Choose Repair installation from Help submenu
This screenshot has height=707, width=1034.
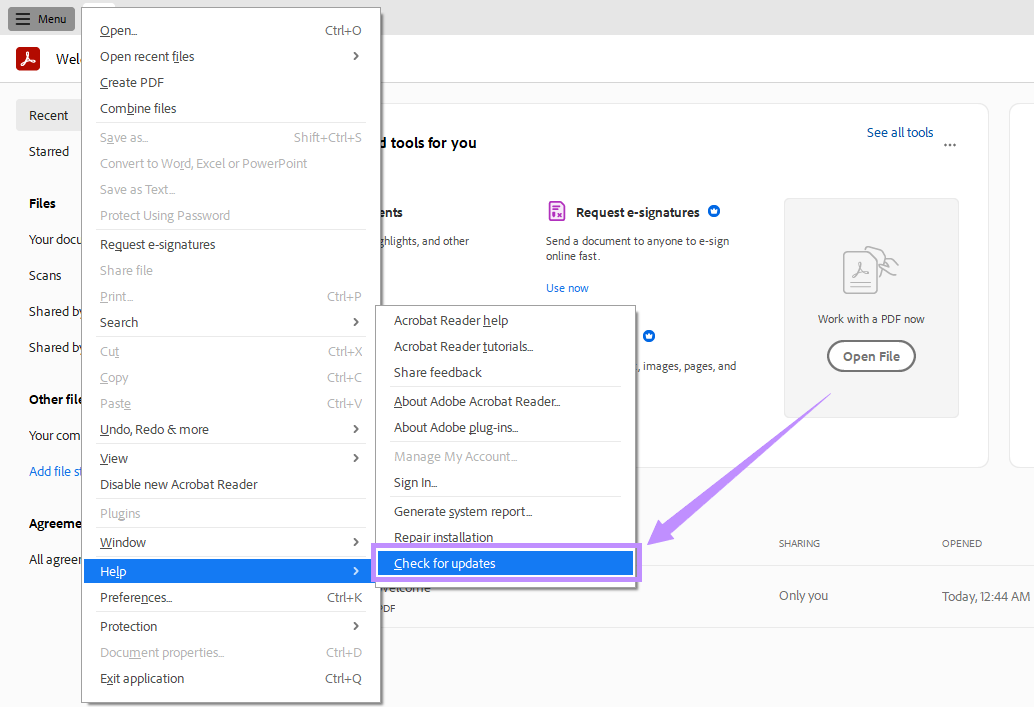click(x=443, y=537)
